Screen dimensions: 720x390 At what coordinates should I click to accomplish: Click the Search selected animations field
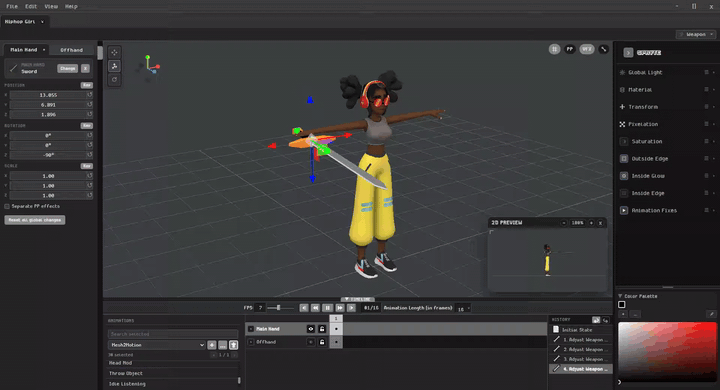tap(173, 334)
